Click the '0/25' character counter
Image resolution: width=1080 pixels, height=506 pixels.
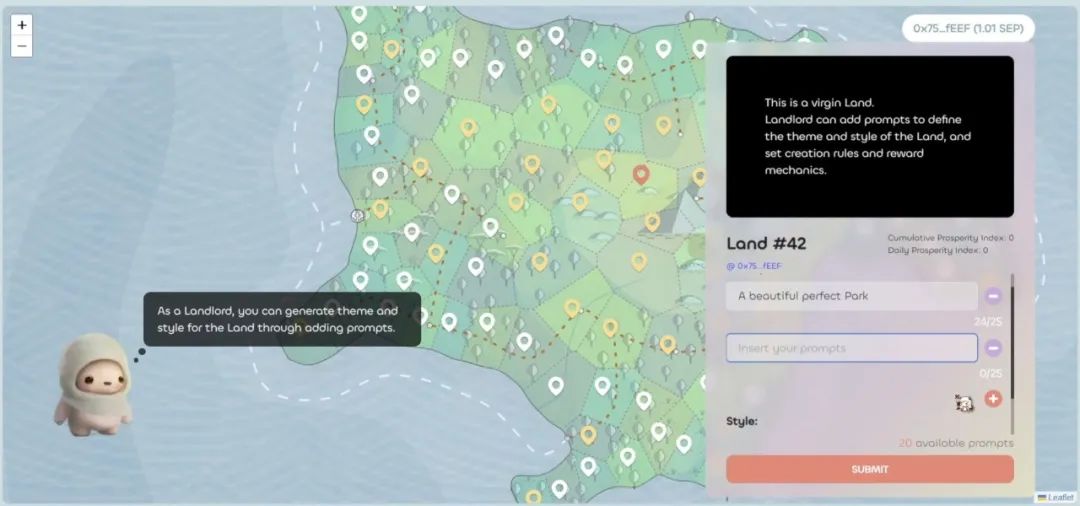click(990, 374)
